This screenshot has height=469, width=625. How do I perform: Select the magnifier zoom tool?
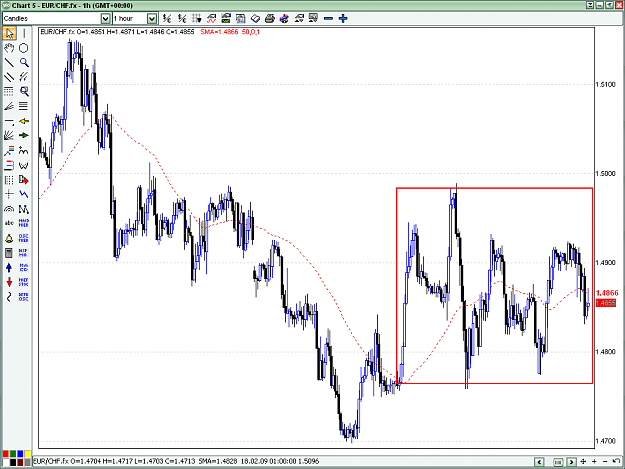coord(24,63)
